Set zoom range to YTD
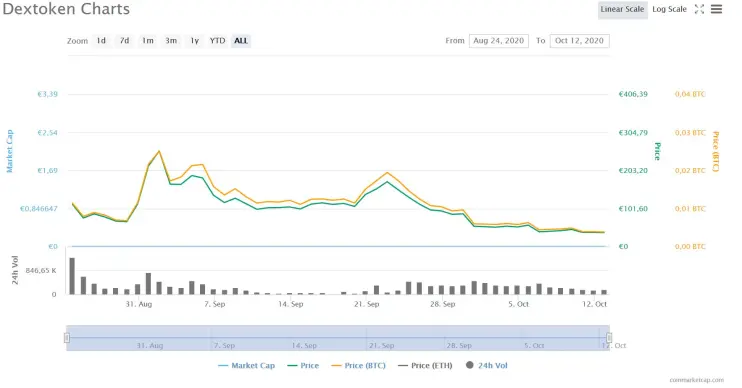Viewport: 742px width, 388px height. [x=218, y=41]
